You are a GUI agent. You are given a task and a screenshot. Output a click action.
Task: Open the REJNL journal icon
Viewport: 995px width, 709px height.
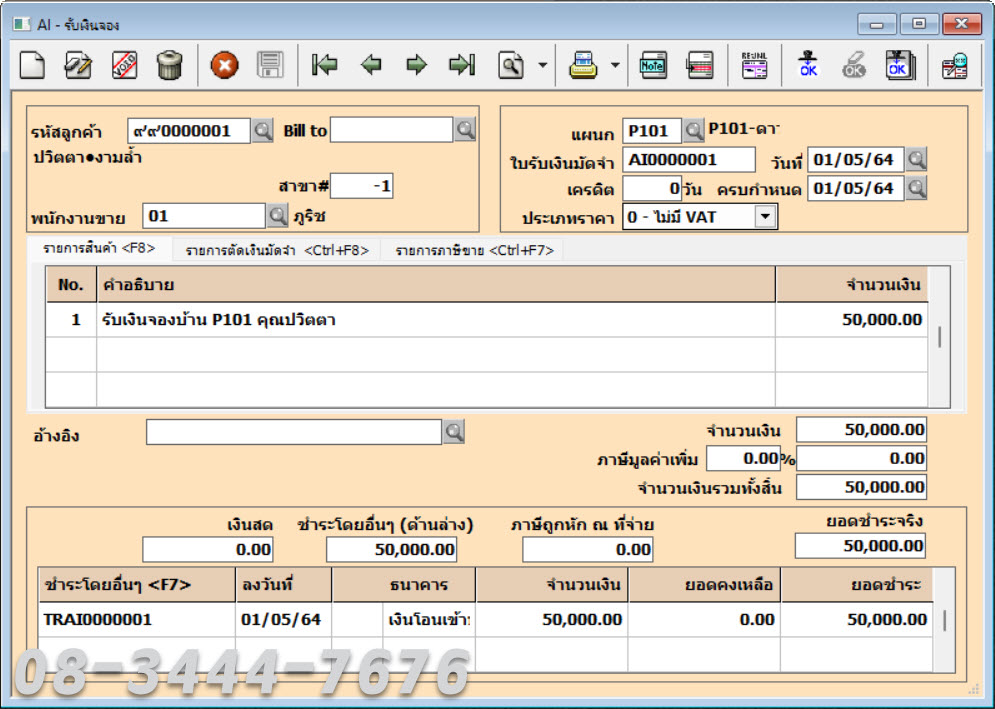tap(754, 65)
